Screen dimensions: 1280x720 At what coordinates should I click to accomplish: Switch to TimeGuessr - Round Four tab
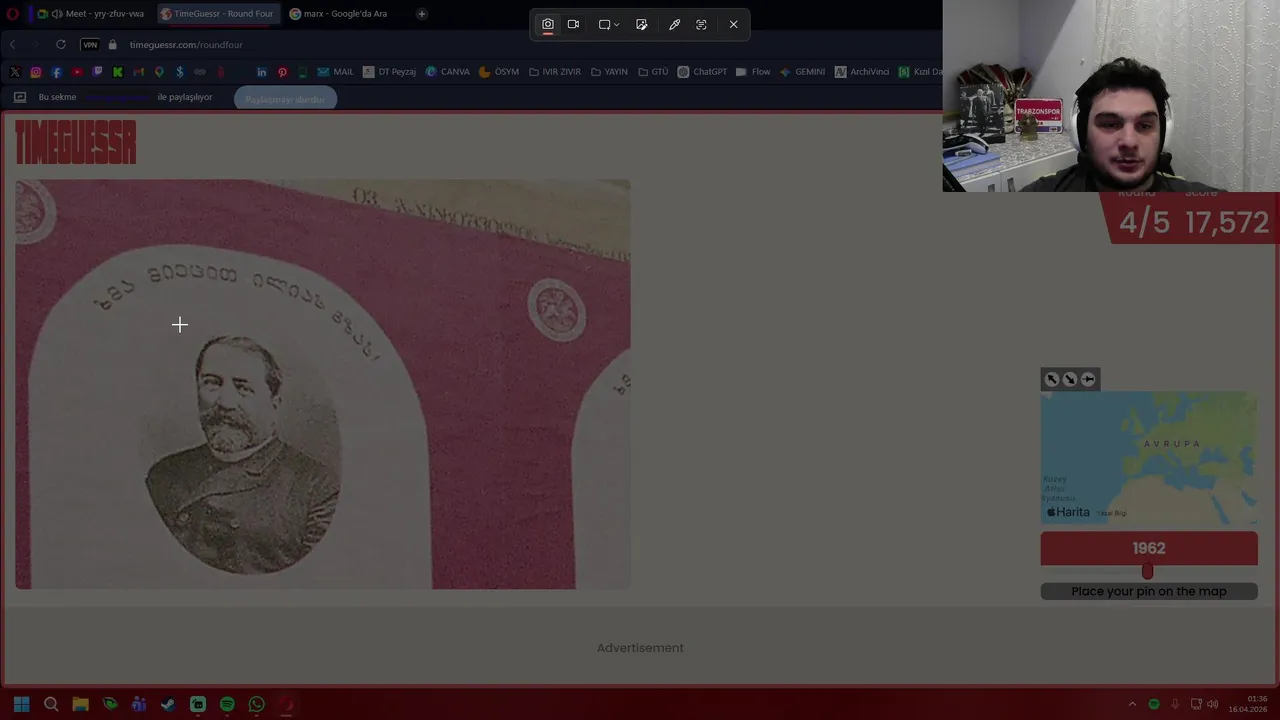click(x=217, y=14)
